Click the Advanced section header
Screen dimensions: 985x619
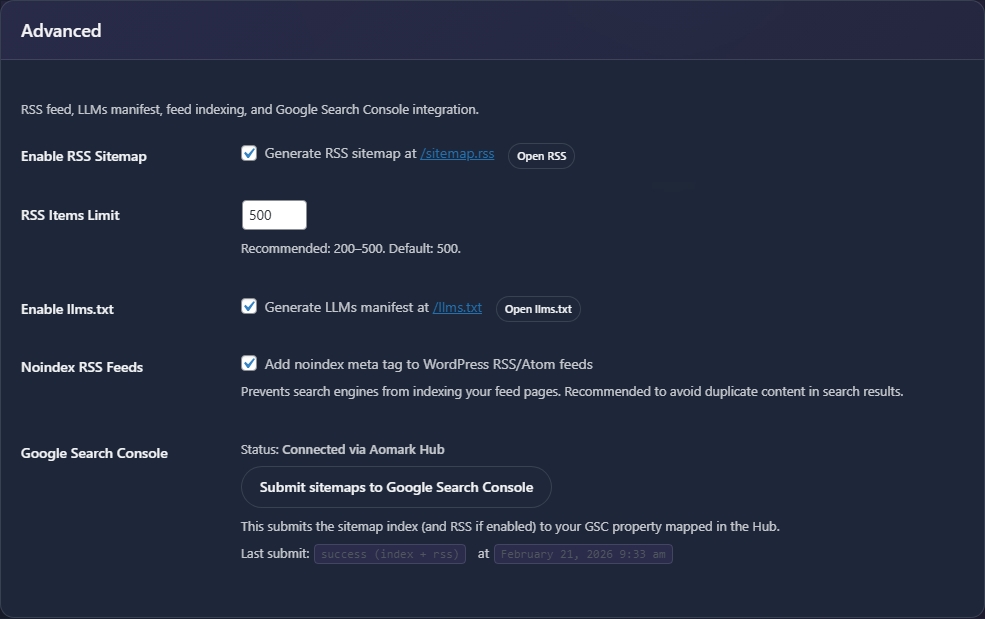(61, 30)
